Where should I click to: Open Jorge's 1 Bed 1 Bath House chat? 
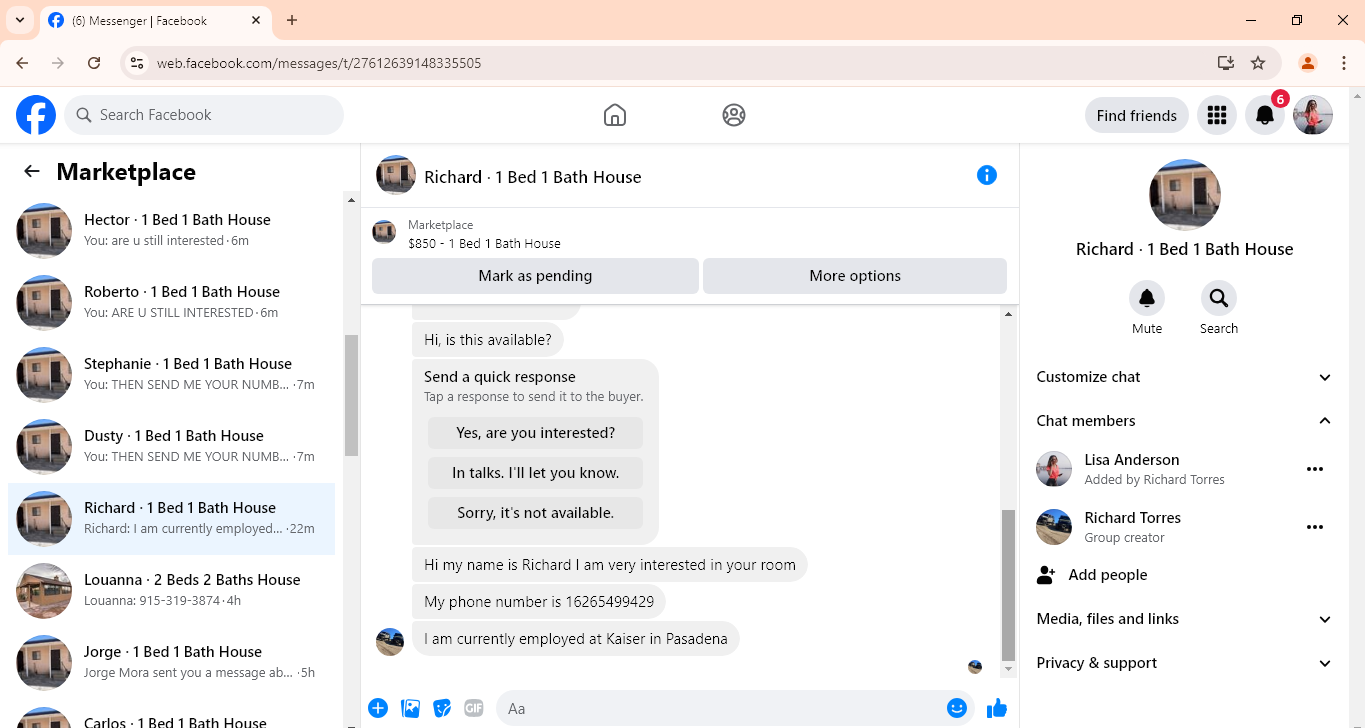(x=172, y=663)
